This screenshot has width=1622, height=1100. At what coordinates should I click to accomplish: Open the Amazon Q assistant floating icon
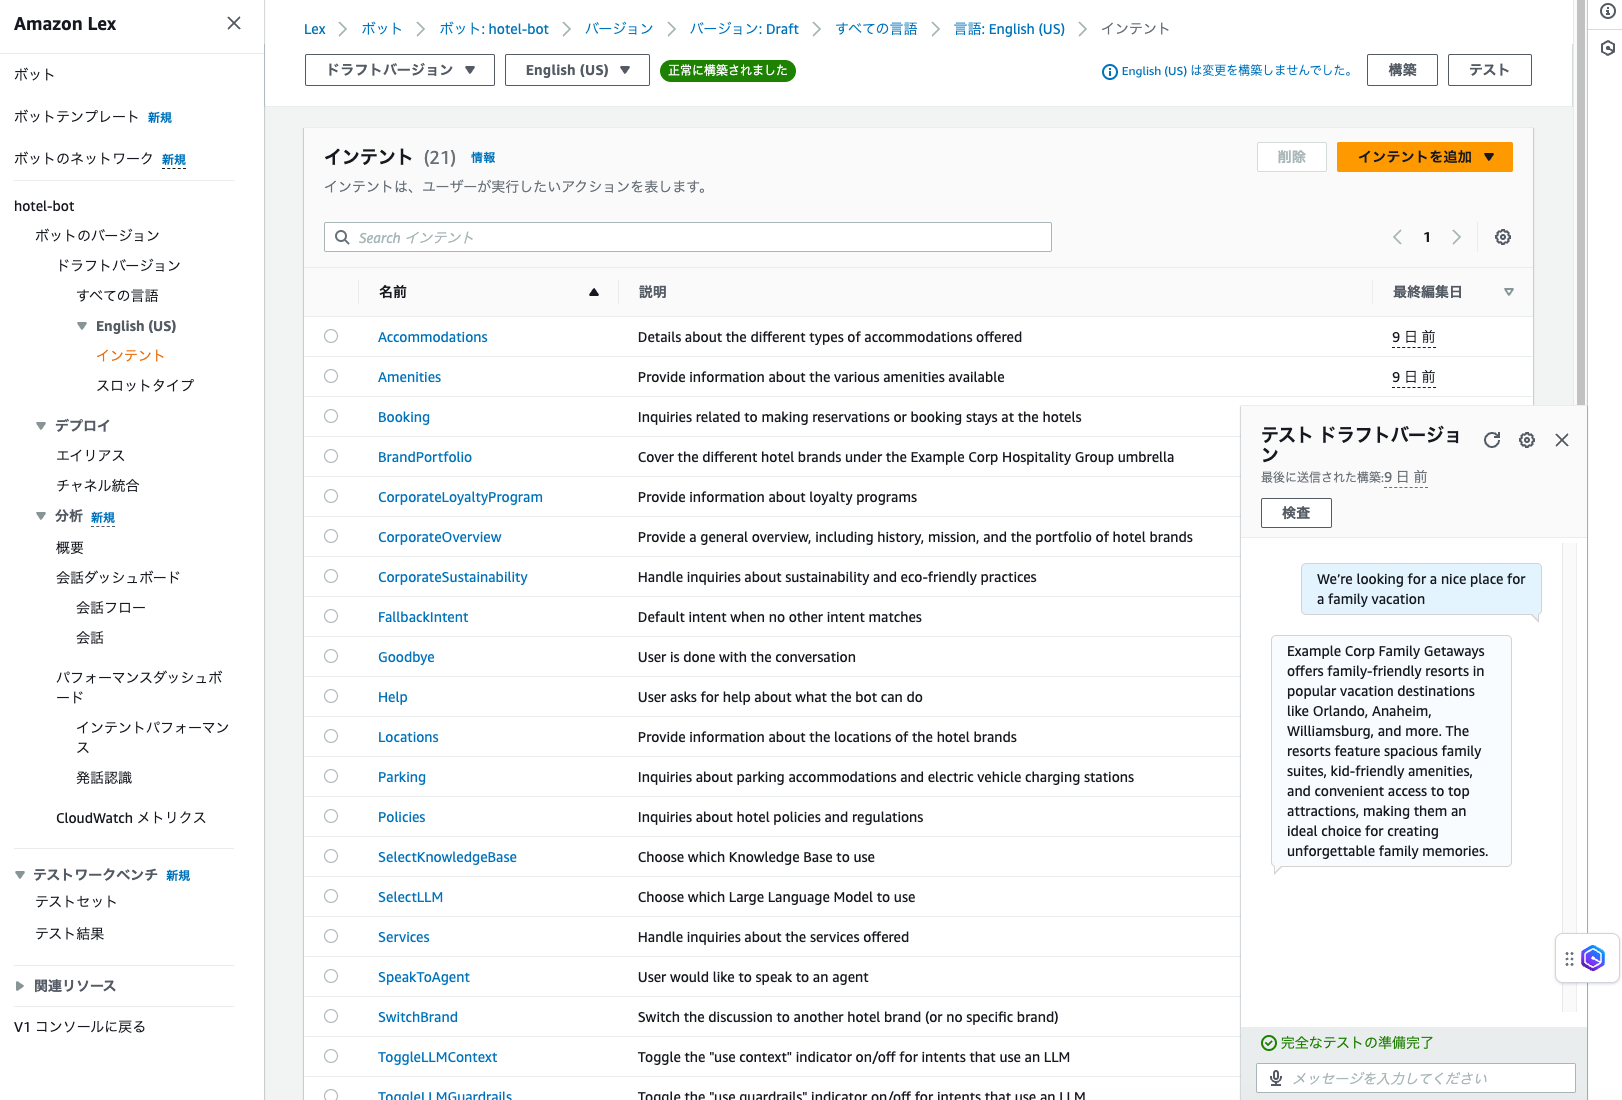pos(1593,958)
